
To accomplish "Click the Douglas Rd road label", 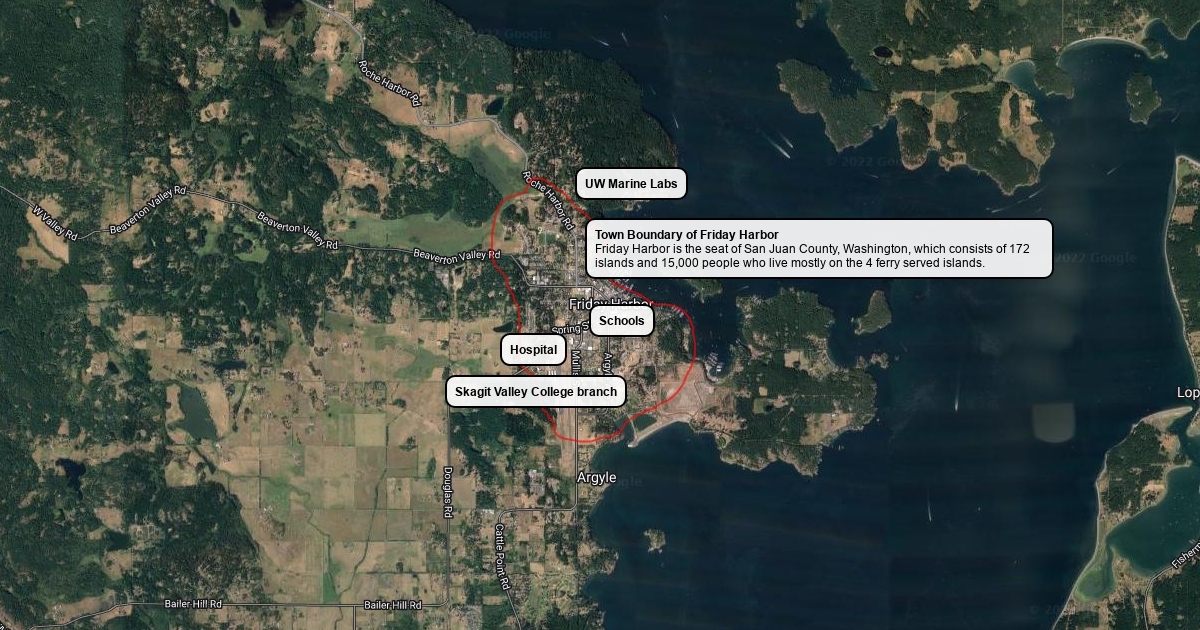I will tap(448, 491).
